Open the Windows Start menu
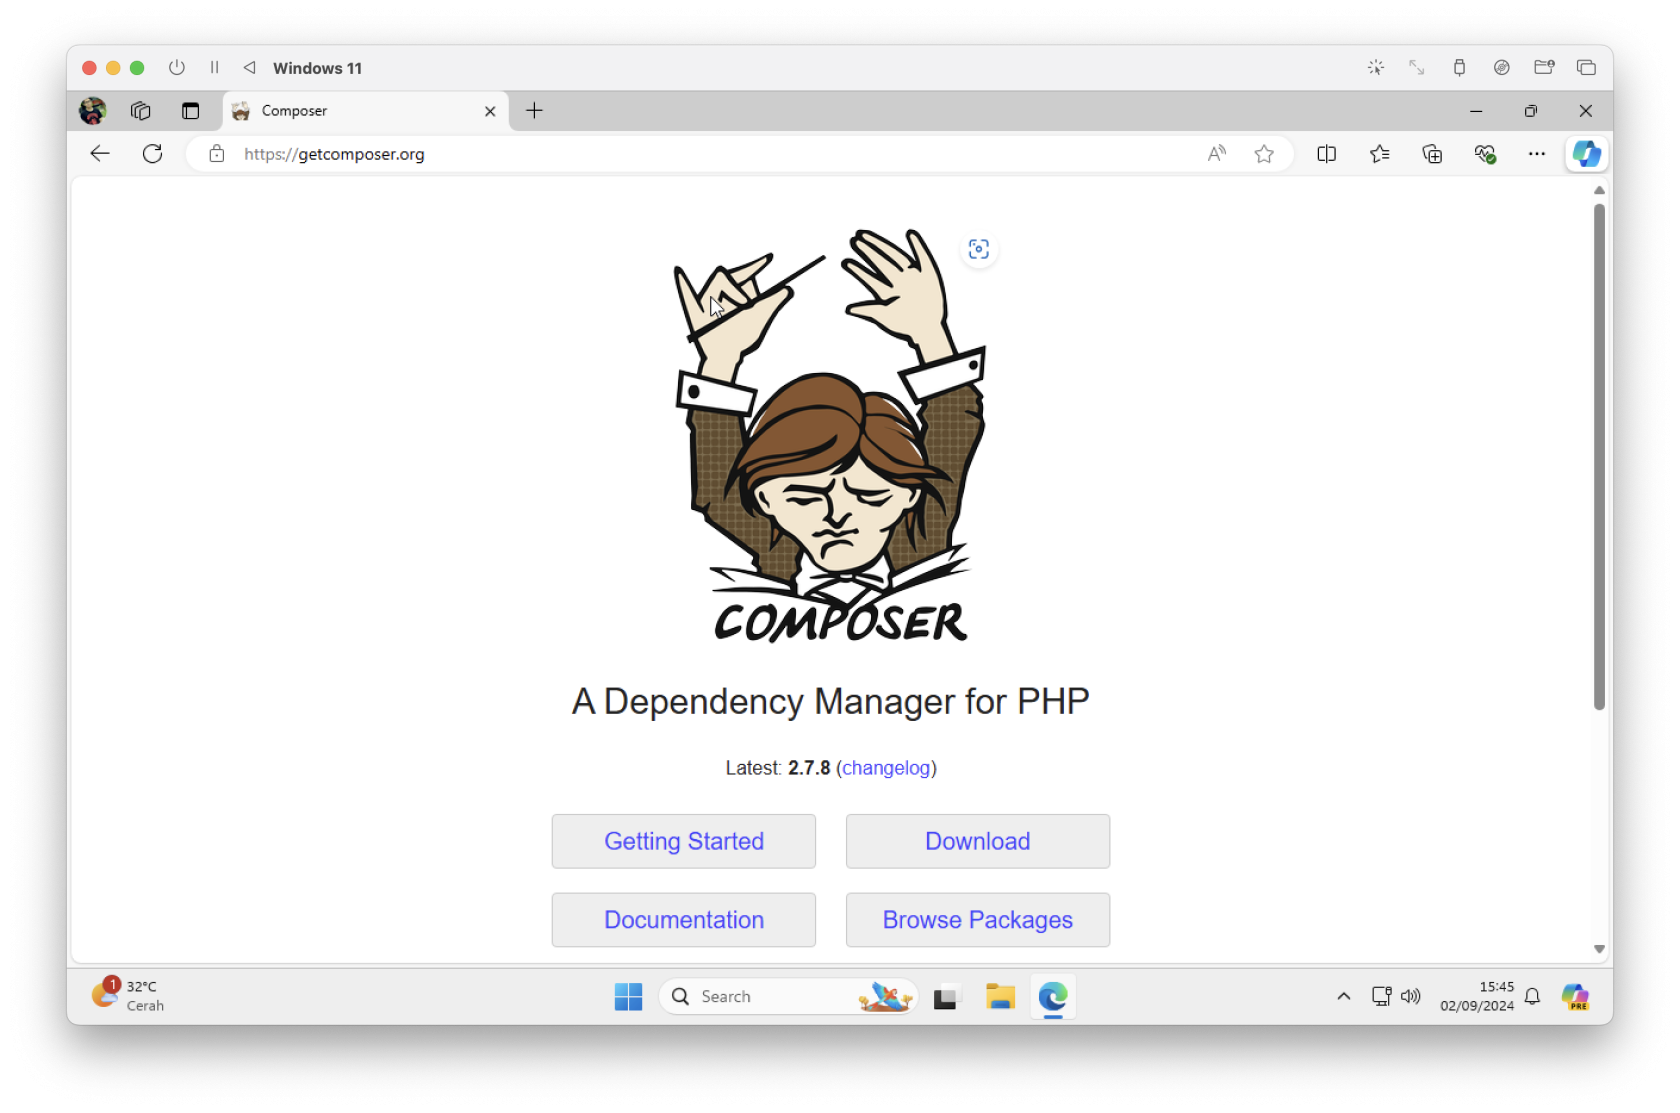1680x1113 pixels. (628, 997)
